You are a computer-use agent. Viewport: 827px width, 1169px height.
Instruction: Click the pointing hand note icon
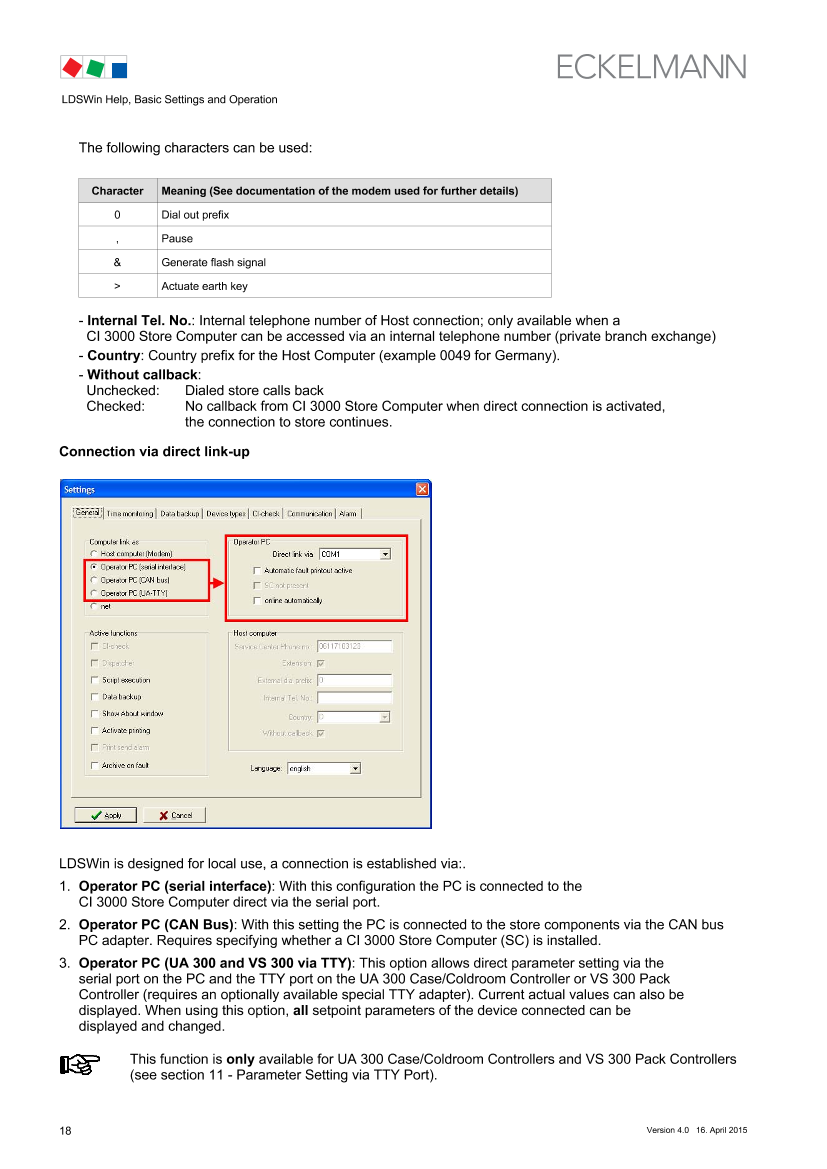(77, 1066)
